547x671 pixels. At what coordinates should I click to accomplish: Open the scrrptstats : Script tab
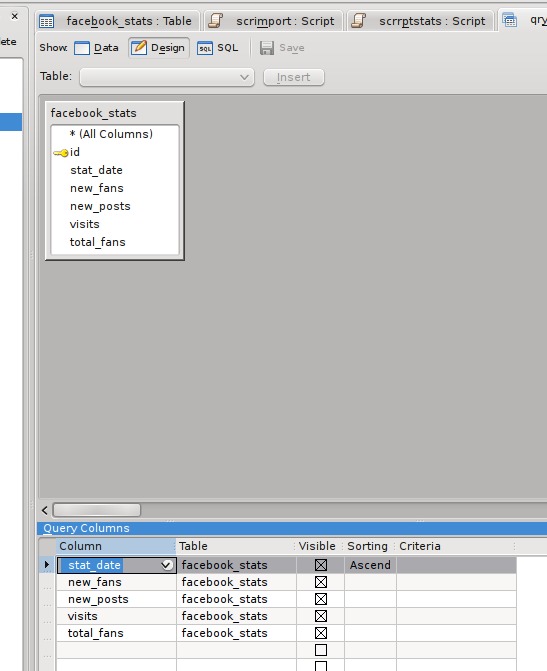click(419, 21)
